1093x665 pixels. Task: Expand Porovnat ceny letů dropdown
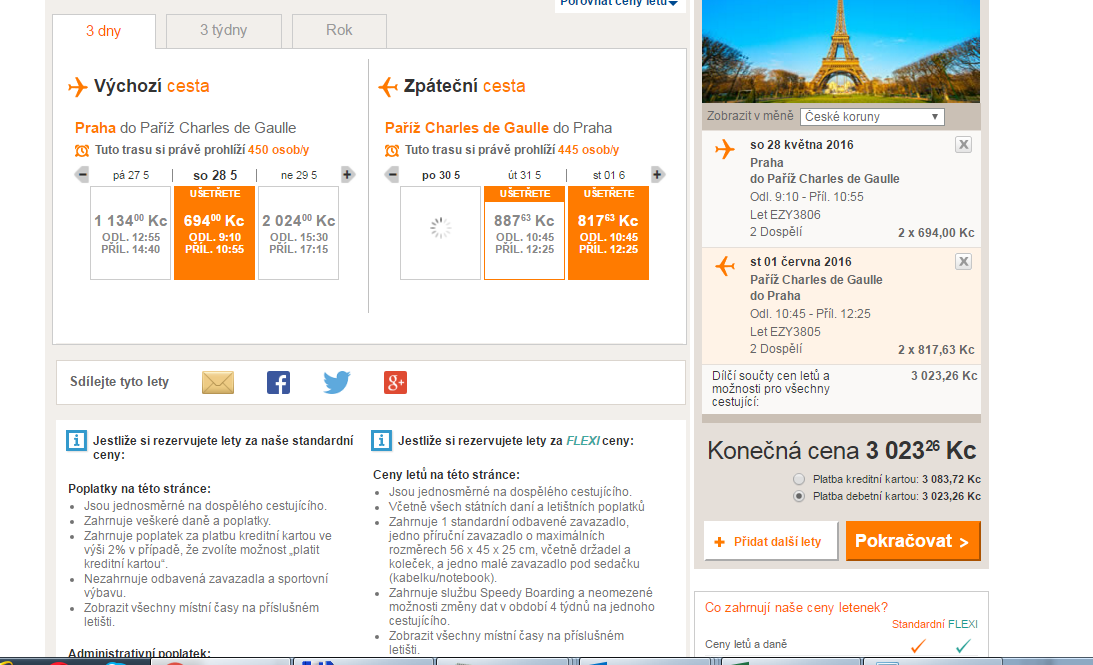coord(620,4)
